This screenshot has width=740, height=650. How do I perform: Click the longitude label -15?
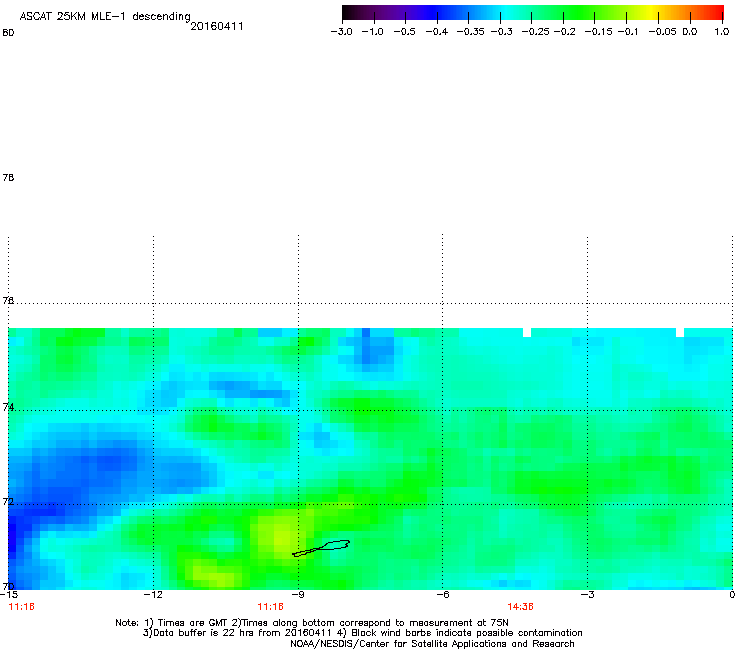coord(9,595)
